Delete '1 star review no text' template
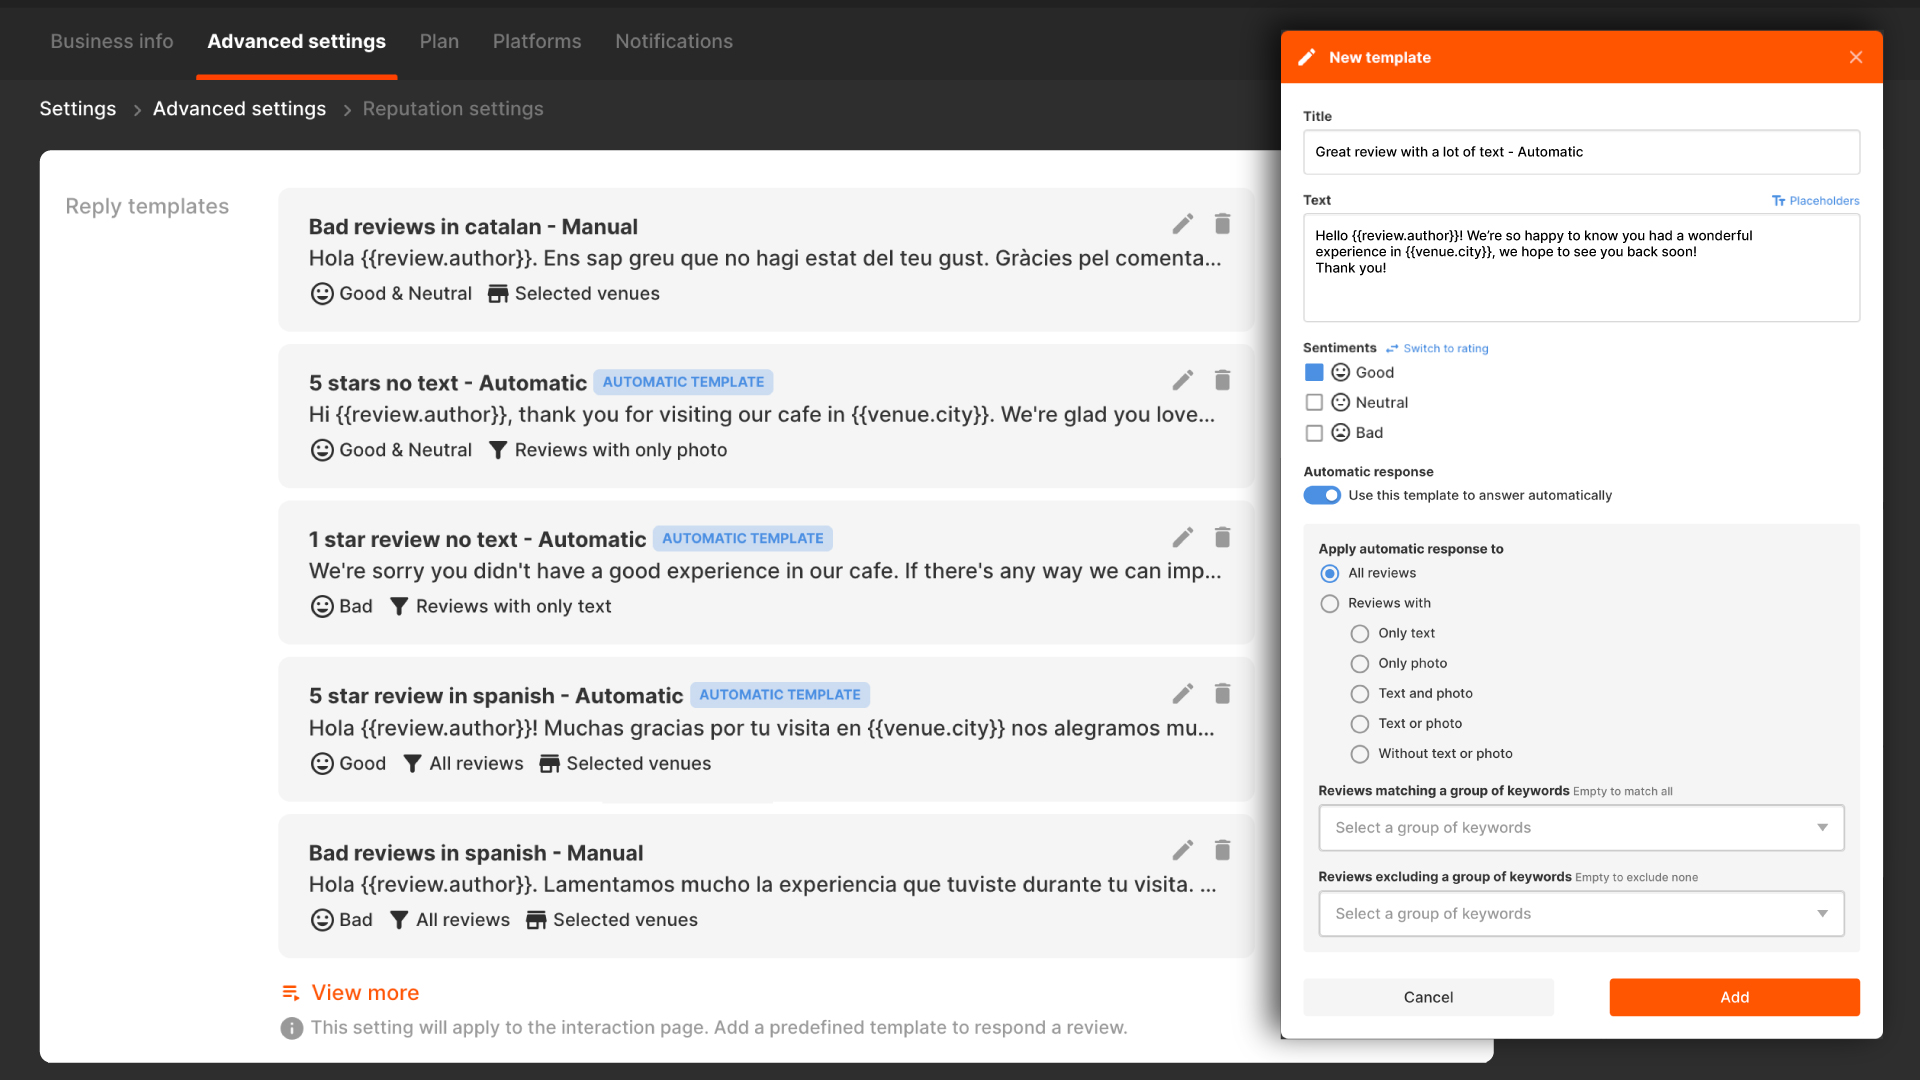The image size is (1920, 1080). click(x=1222, y=537)
